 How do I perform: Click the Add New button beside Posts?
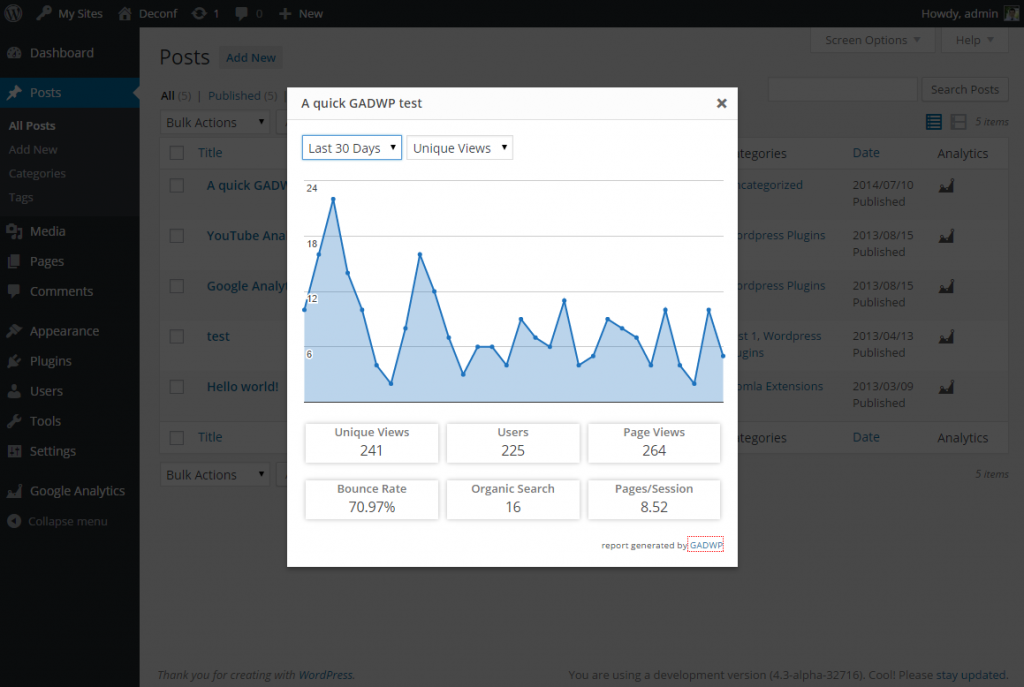click(251, 57)
